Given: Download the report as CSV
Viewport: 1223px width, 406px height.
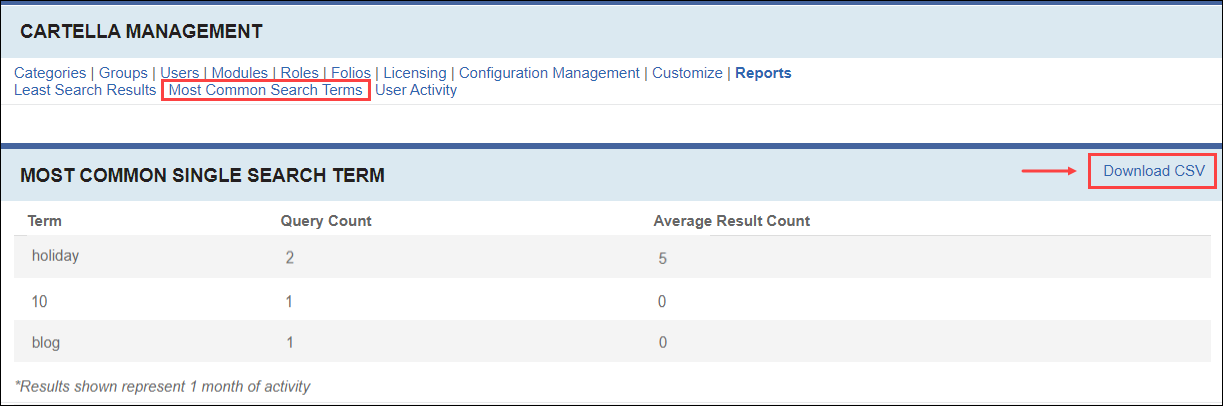Looking at the screenshot, I should pos(1154,171).
